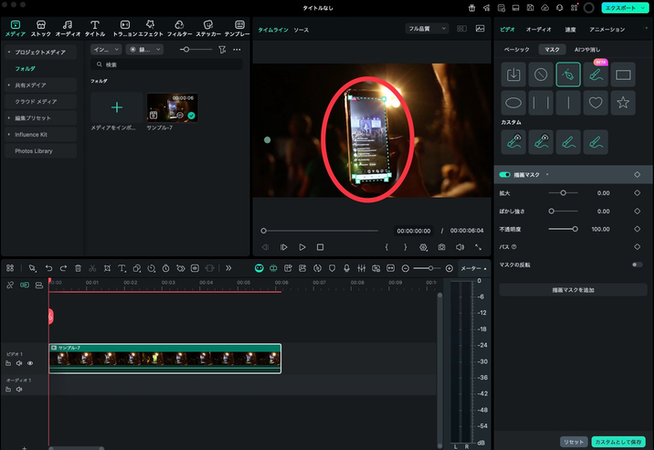The image size is (654, 450).
Task: Select the import mask icon
Action: tap(513, 75)
